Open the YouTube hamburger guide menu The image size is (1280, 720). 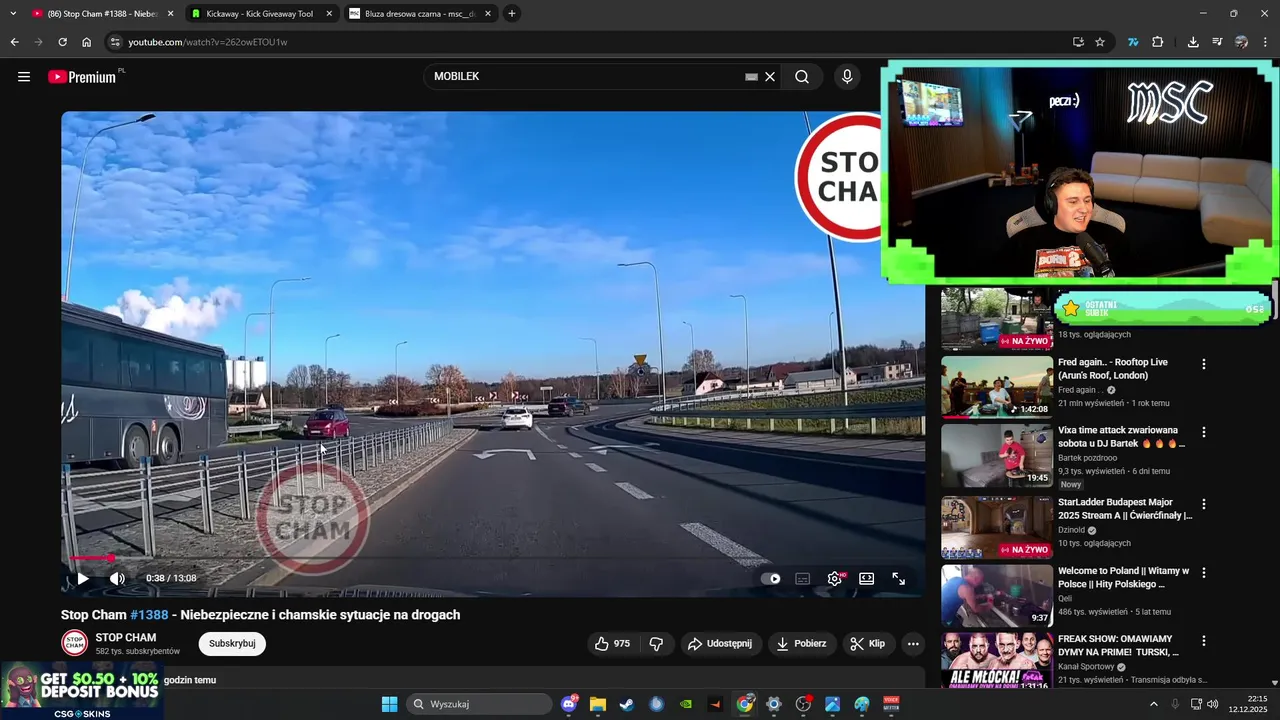tap(24, 77)
